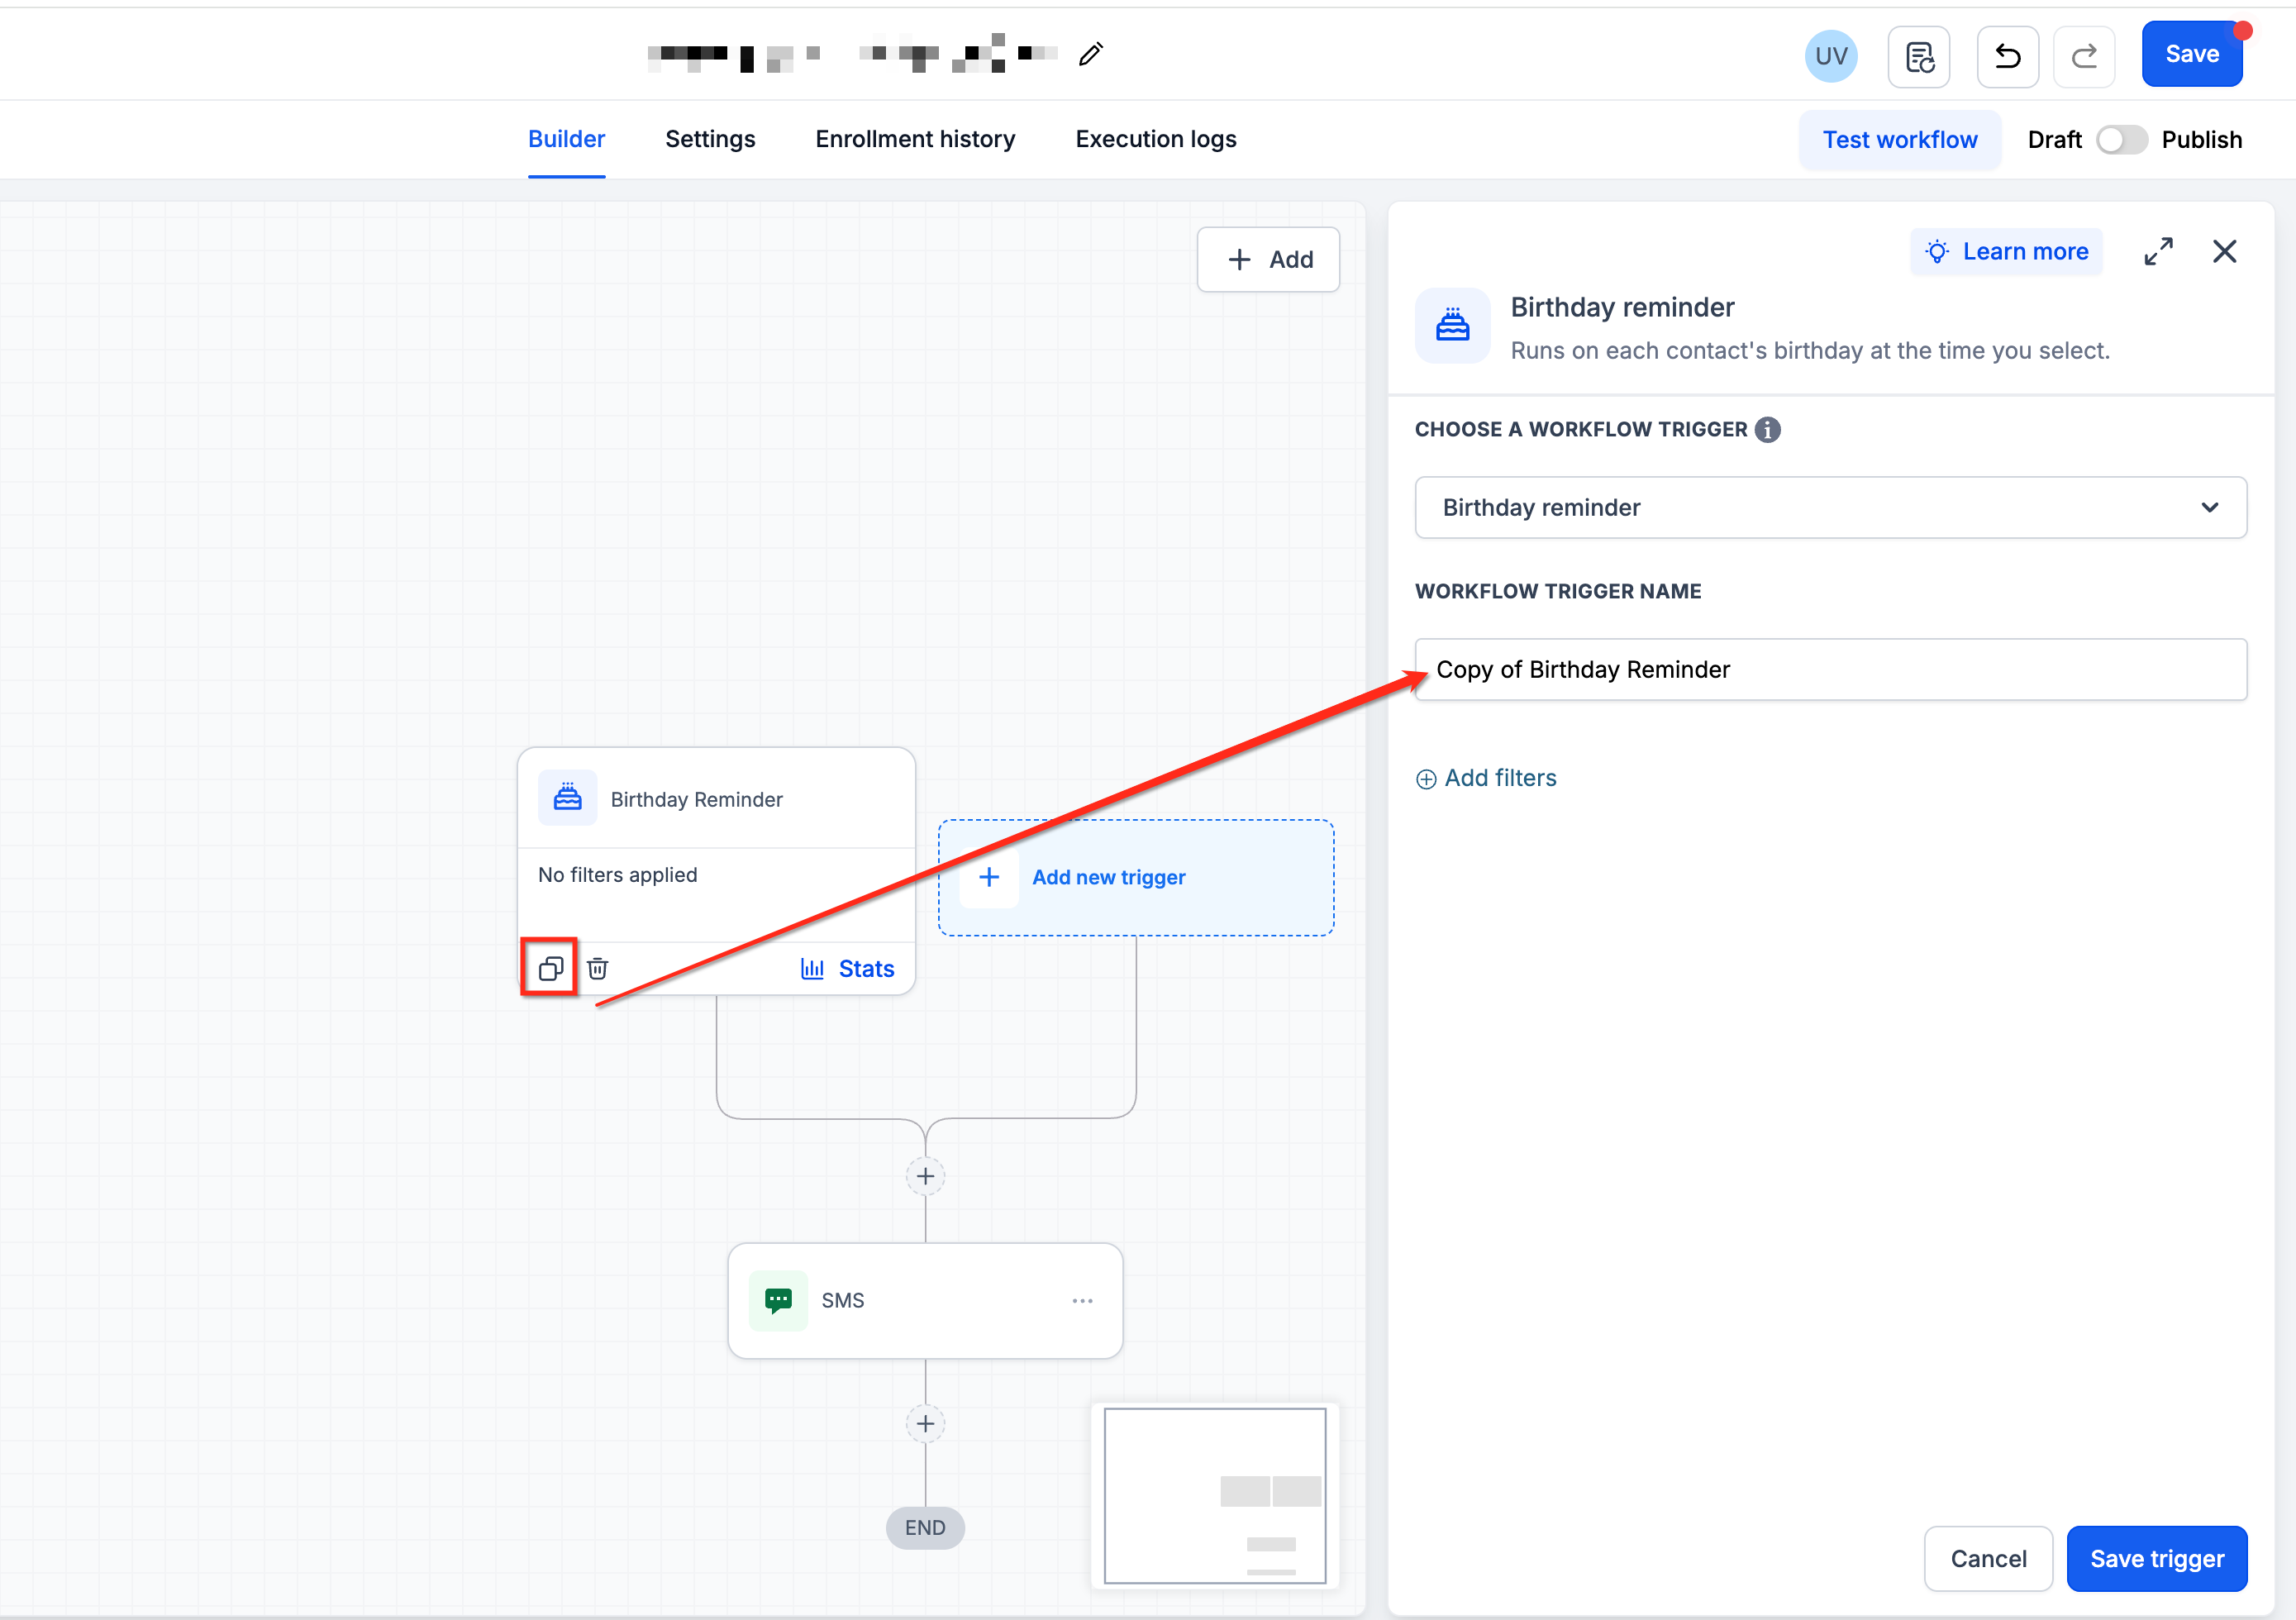This screenshot has width=2296, height=1620.
Task: Switch to the Builder tab
Action: [x=566, y=139]
